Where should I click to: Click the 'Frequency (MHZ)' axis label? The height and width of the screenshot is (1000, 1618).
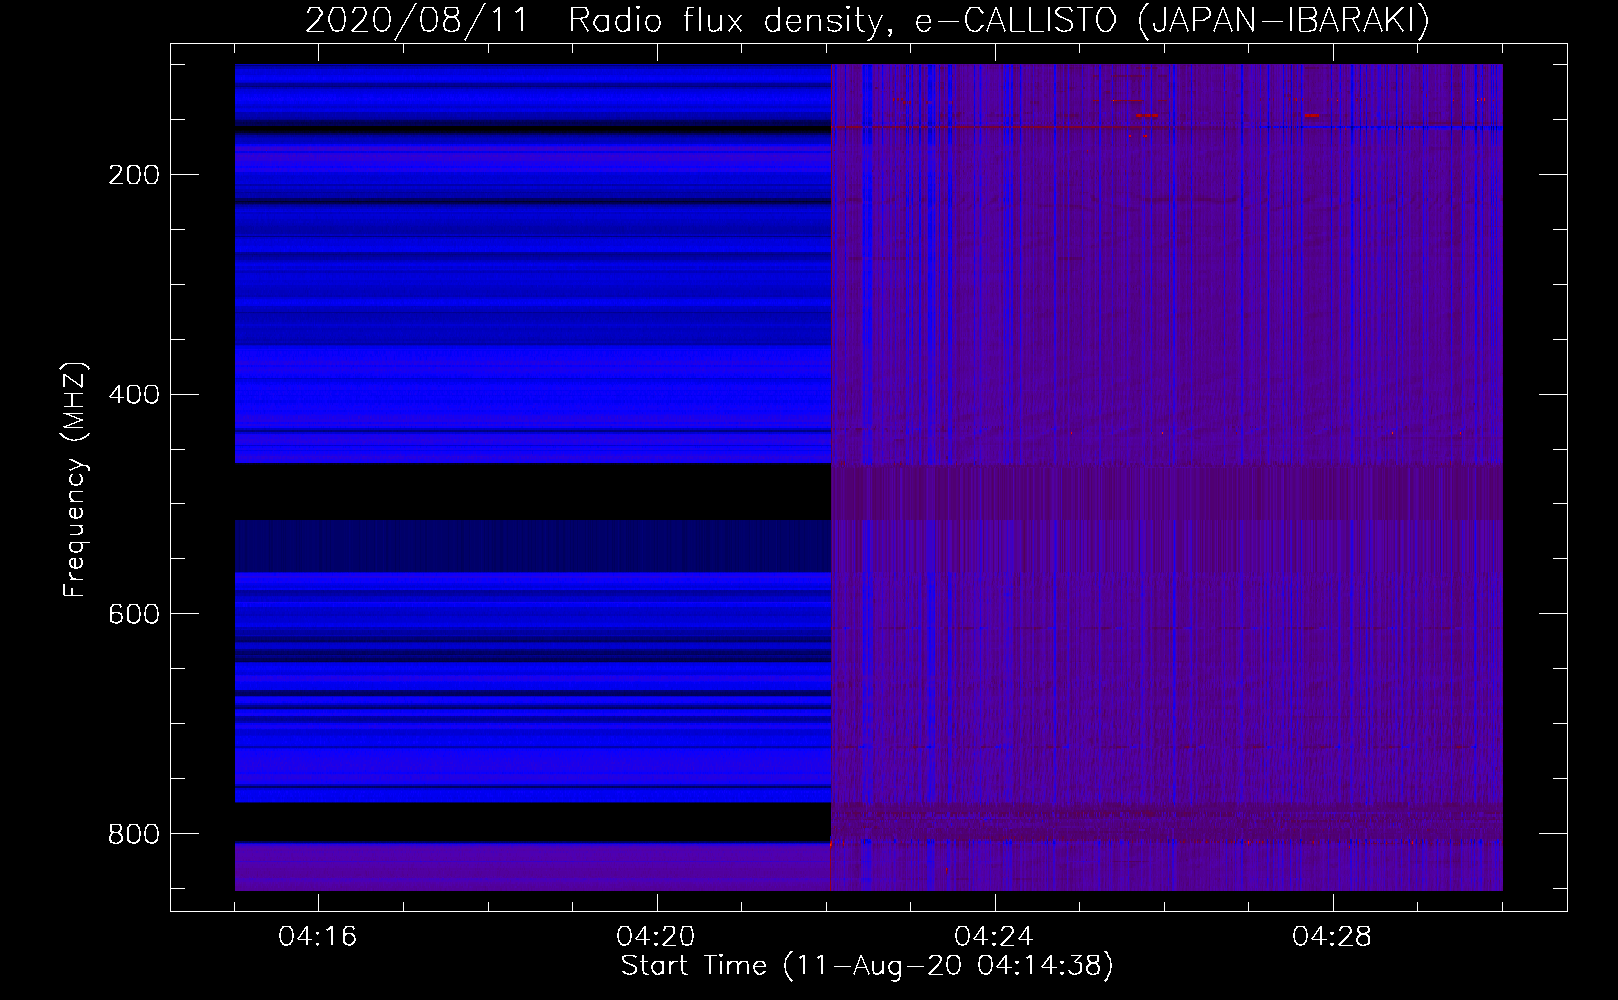pos(75,480)
